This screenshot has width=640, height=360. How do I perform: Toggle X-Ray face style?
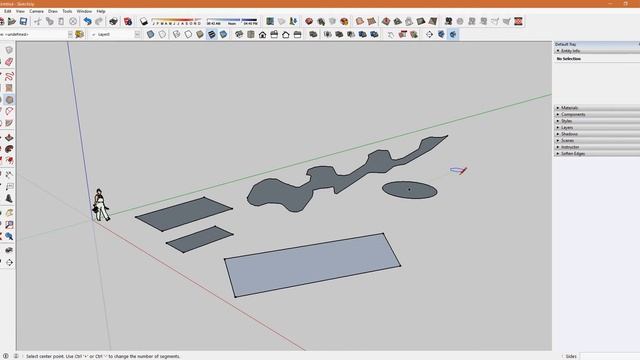[151, 34]
